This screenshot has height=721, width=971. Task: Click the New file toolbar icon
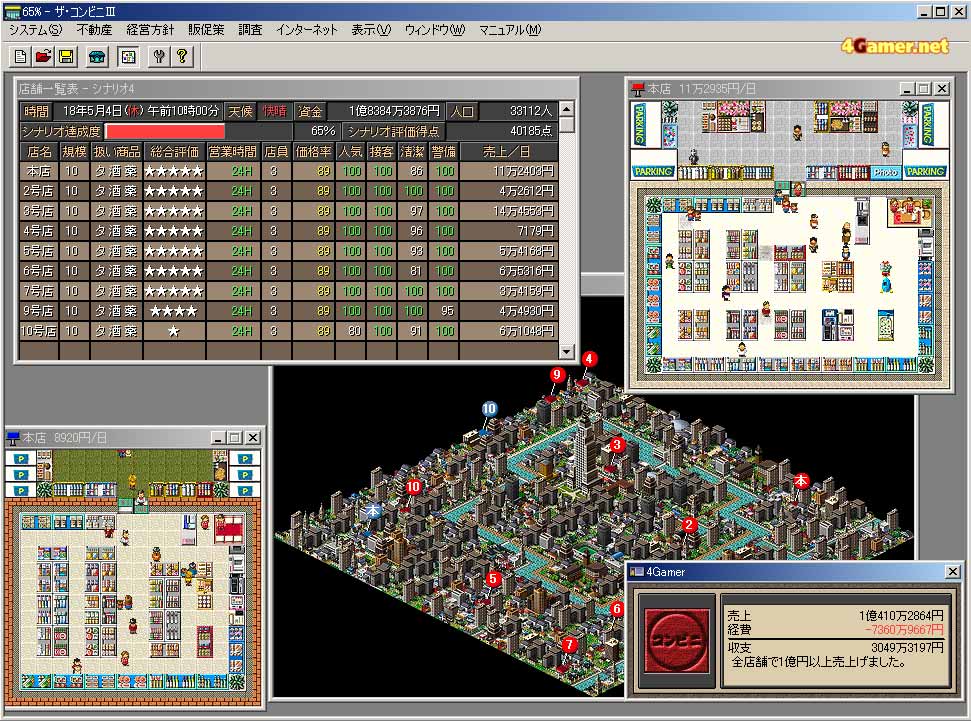pyautogui.click(x=20, y=57)
